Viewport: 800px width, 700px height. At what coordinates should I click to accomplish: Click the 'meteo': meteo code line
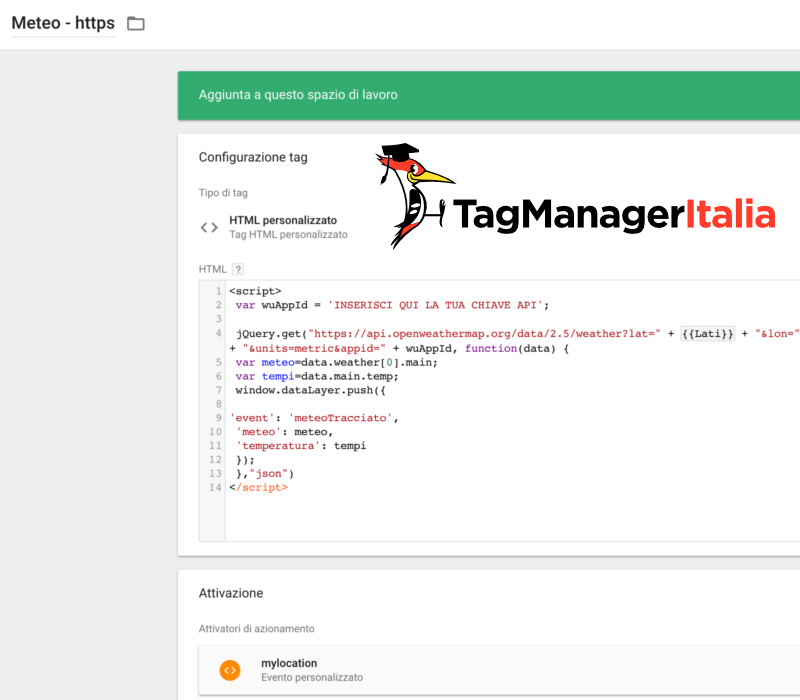tap(284, 432)
